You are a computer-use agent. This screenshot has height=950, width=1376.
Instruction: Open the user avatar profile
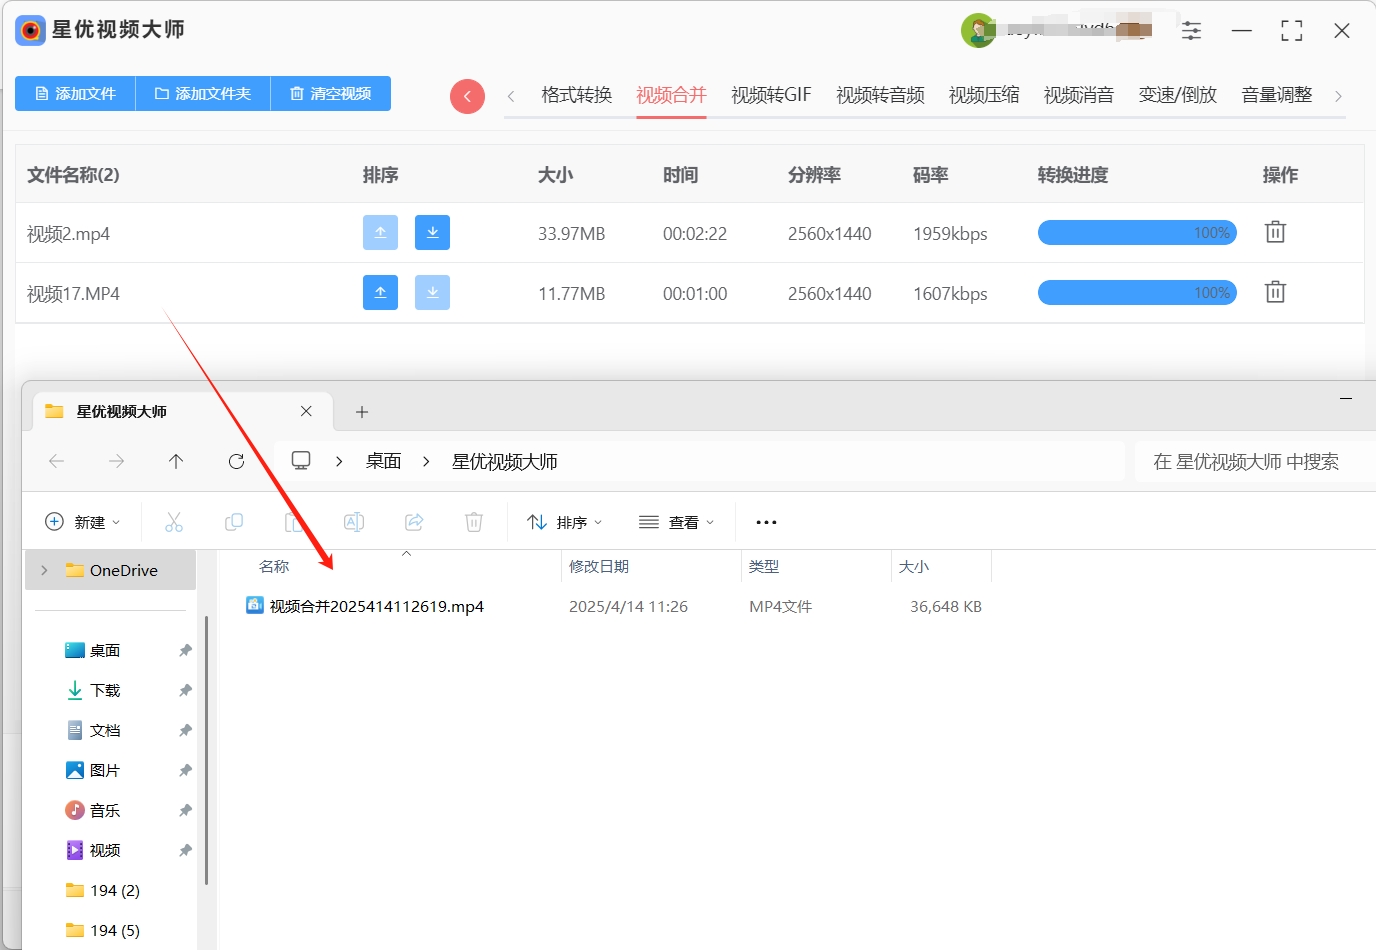[x=978, y=31]
